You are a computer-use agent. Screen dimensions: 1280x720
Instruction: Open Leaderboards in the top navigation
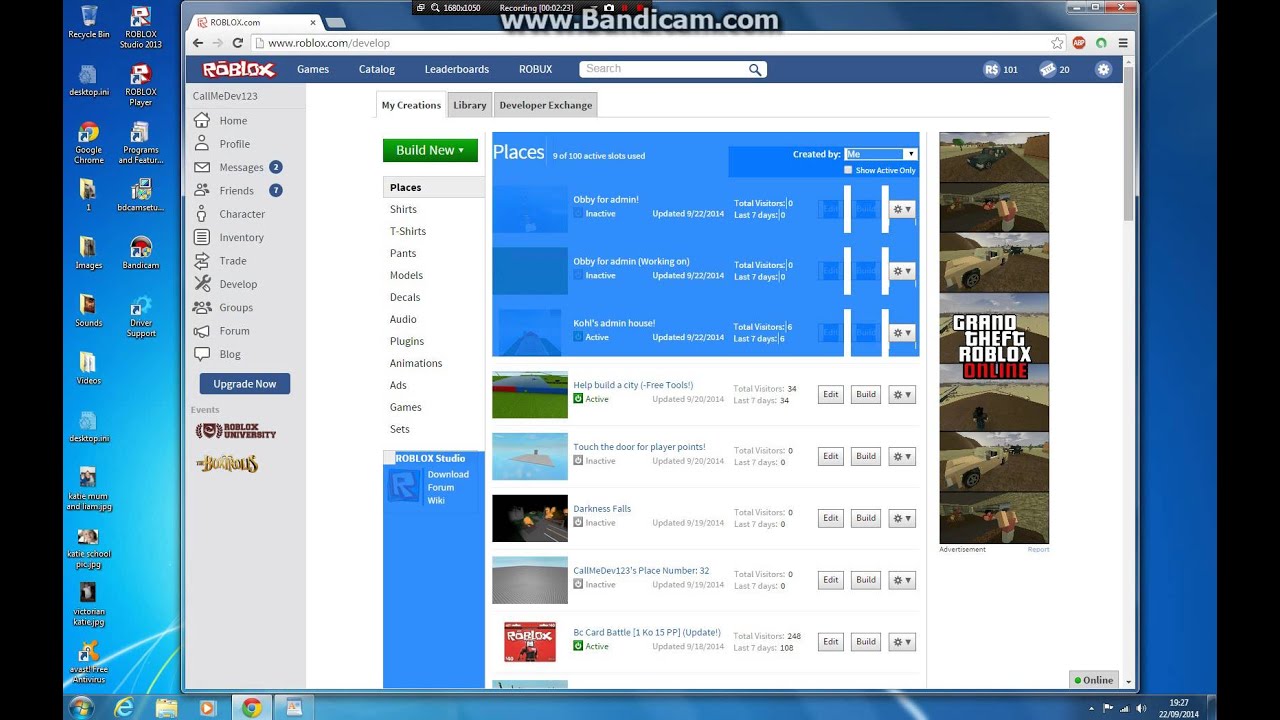[457, 69]
